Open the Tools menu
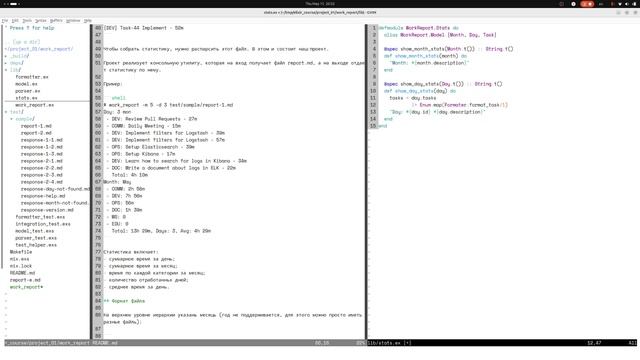This screenshot has width=640, height=360. coord(27,20)
